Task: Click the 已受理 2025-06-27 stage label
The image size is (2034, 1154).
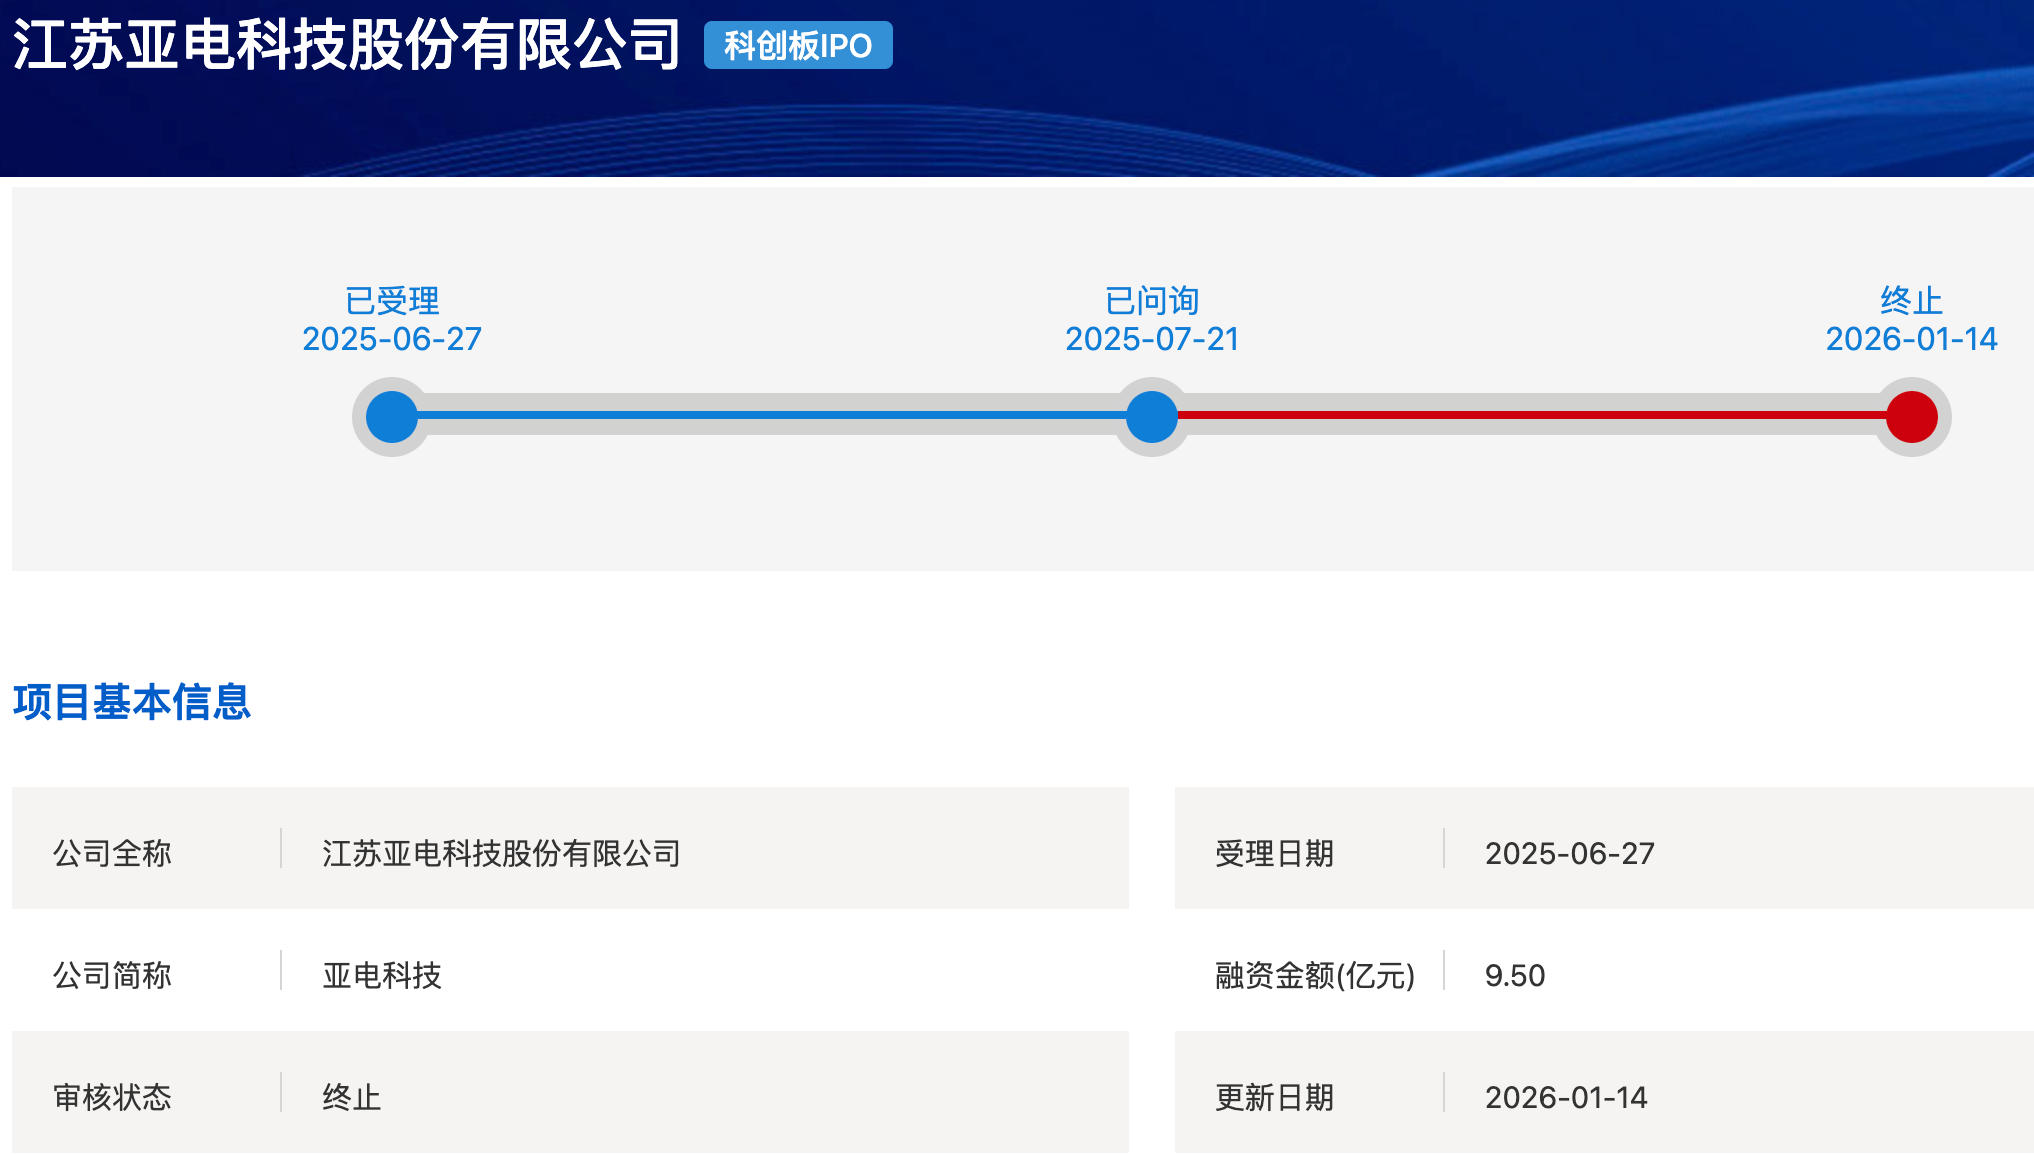Action: 392,320
